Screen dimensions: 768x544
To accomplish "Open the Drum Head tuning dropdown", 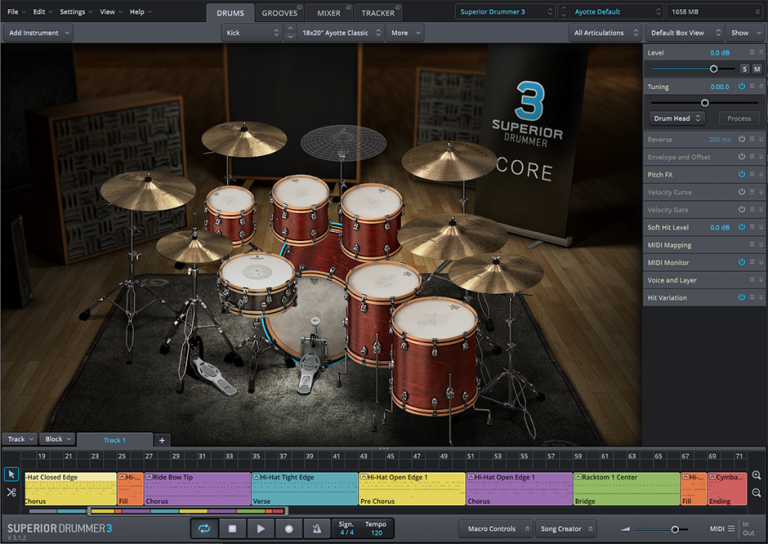I will 677,118.
